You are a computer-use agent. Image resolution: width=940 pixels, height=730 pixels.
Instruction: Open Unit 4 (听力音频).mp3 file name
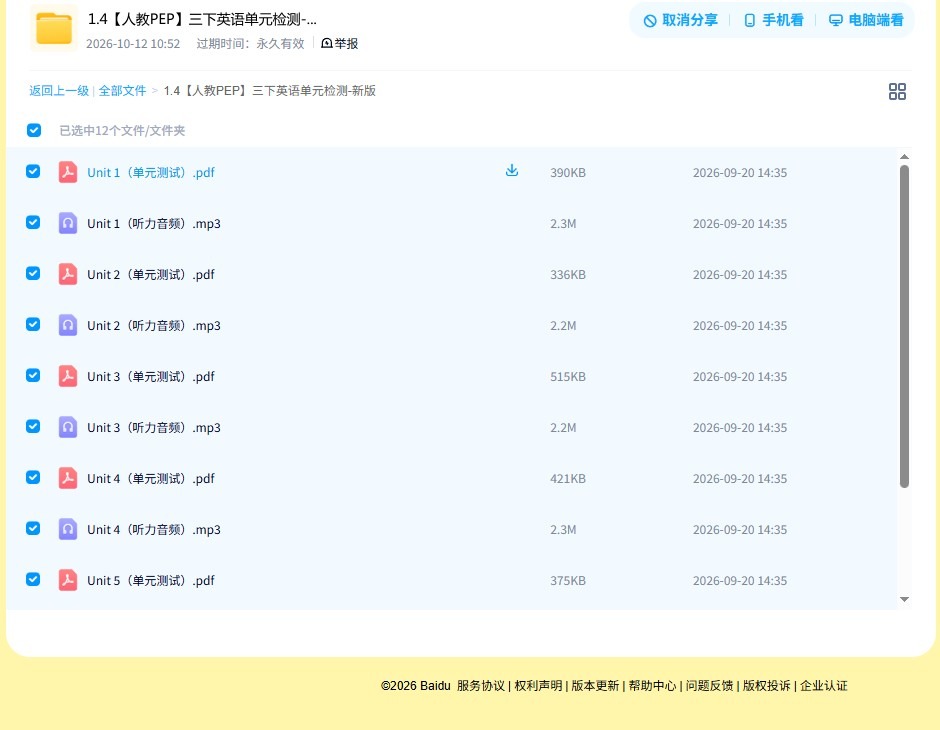[x=153, y=529]
